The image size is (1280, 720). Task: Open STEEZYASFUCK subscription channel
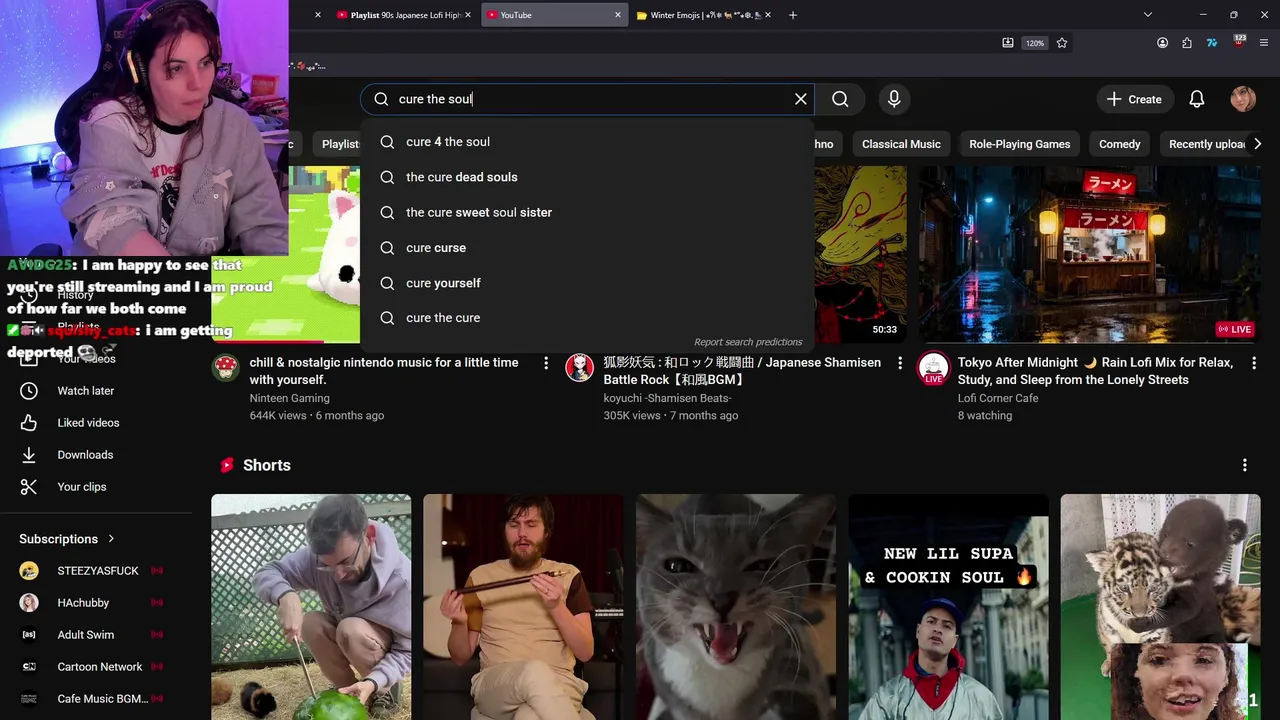[x=96, y=571]
